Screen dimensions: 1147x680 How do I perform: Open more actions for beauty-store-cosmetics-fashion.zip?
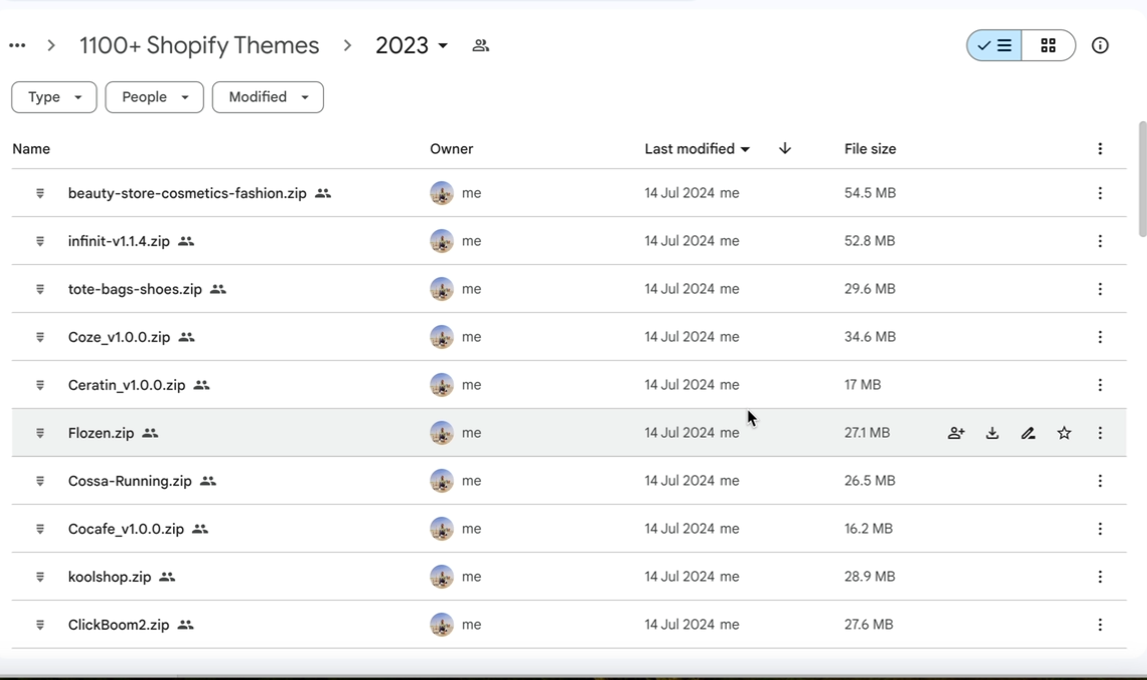pyautogui.click(x=1100, y=193)
